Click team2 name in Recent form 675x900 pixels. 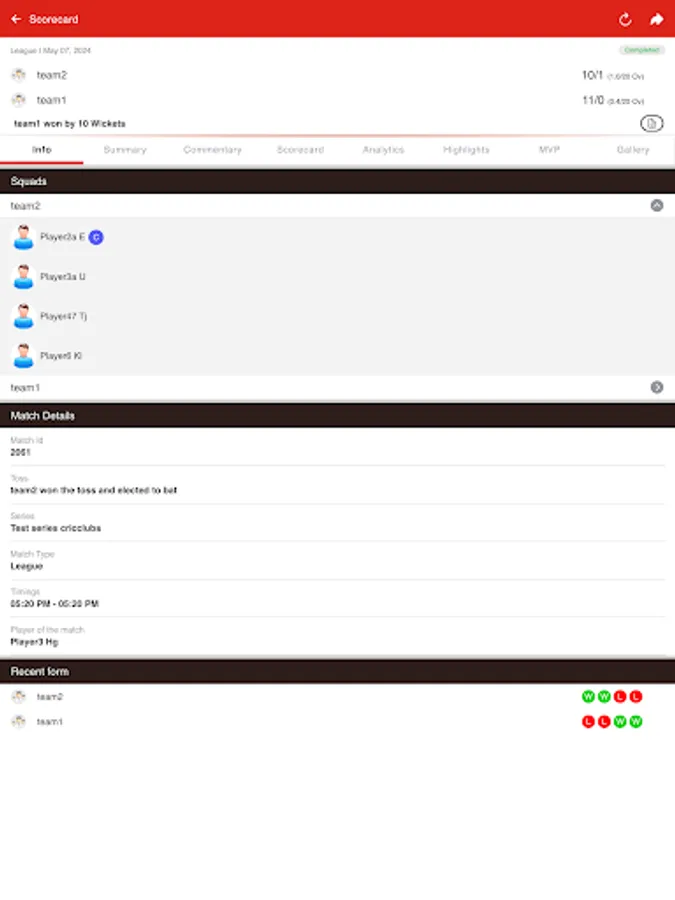coord(50,697)
